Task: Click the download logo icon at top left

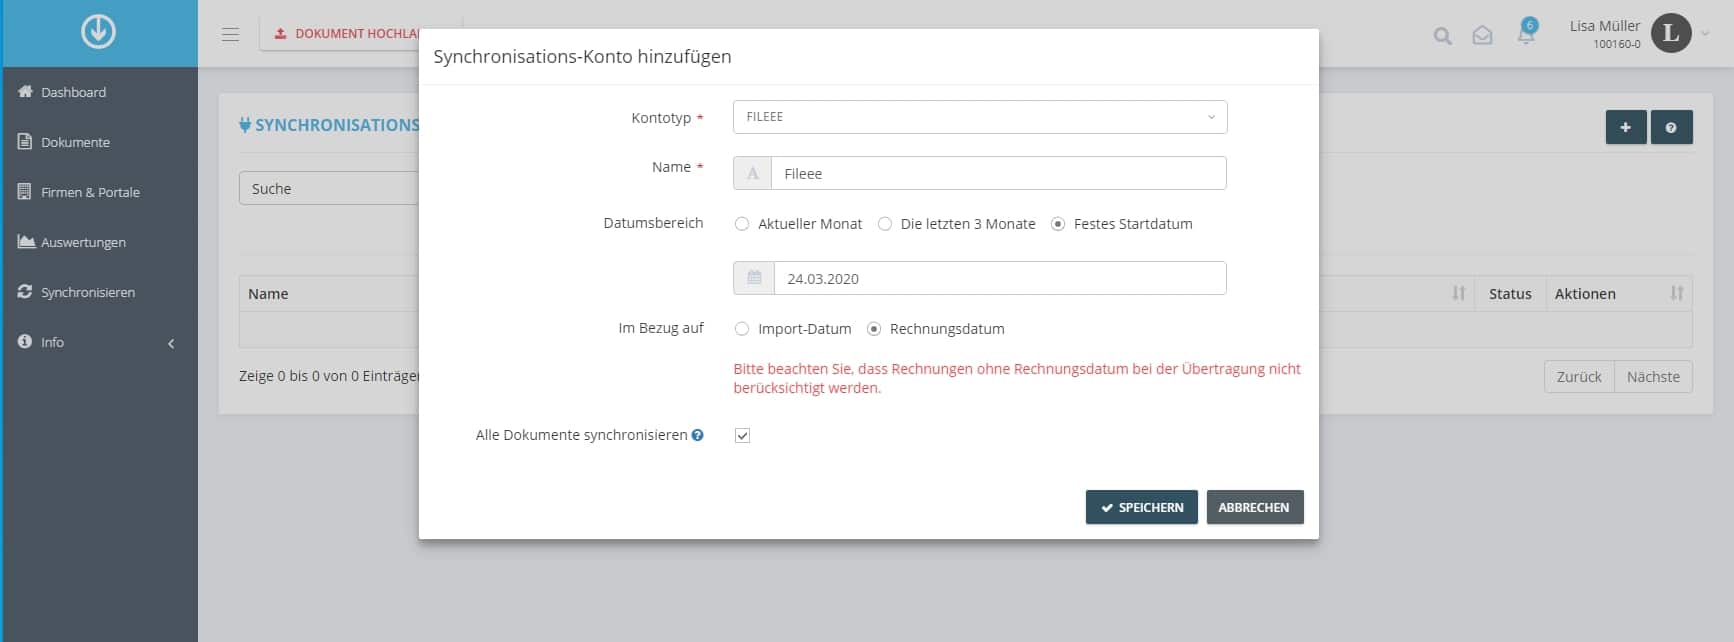Action: click(x=98, y=32)
